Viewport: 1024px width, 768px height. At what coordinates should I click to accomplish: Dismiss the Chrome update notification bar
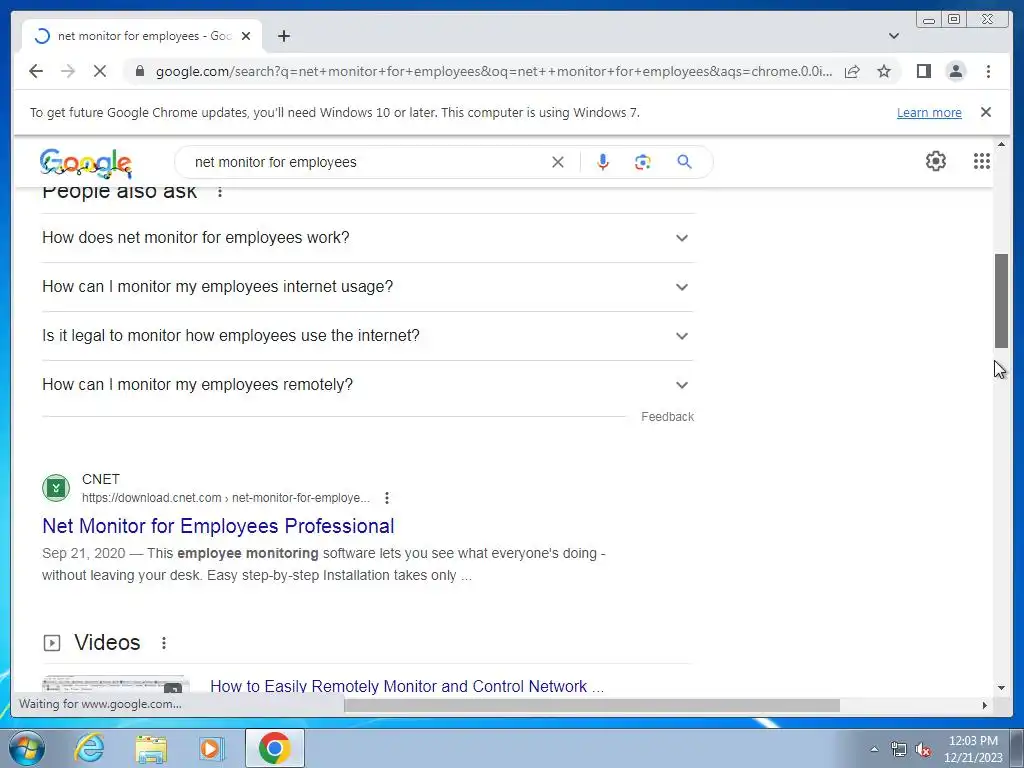985,112
